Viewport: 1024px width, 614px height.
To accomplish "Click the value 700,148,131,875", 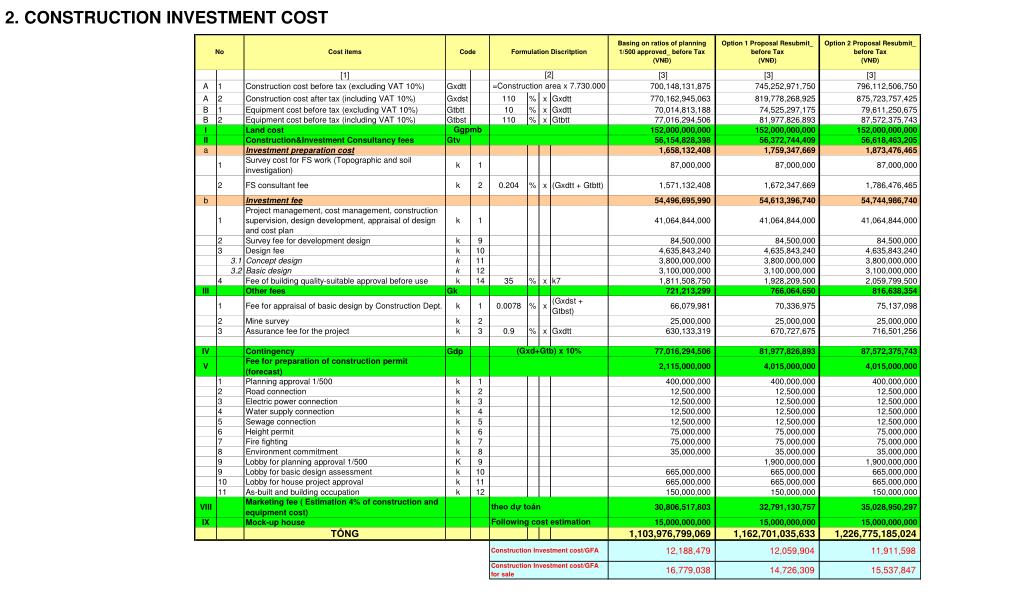I will [x=680, y=86].
